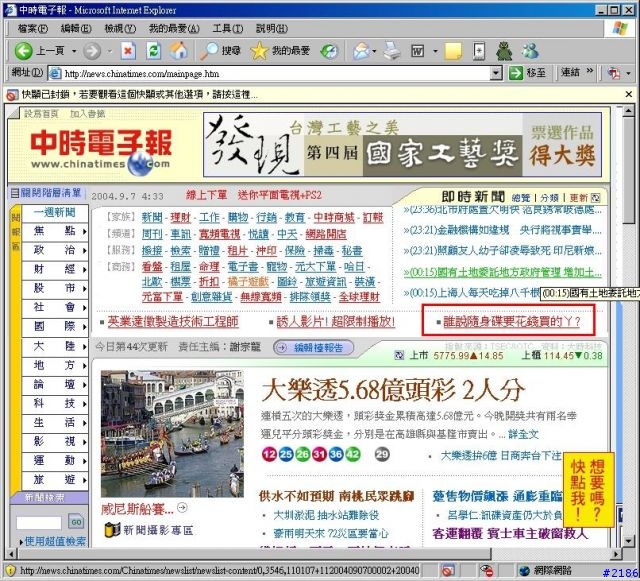Click the handheld device toolbar icon

(x=479, y=51)
